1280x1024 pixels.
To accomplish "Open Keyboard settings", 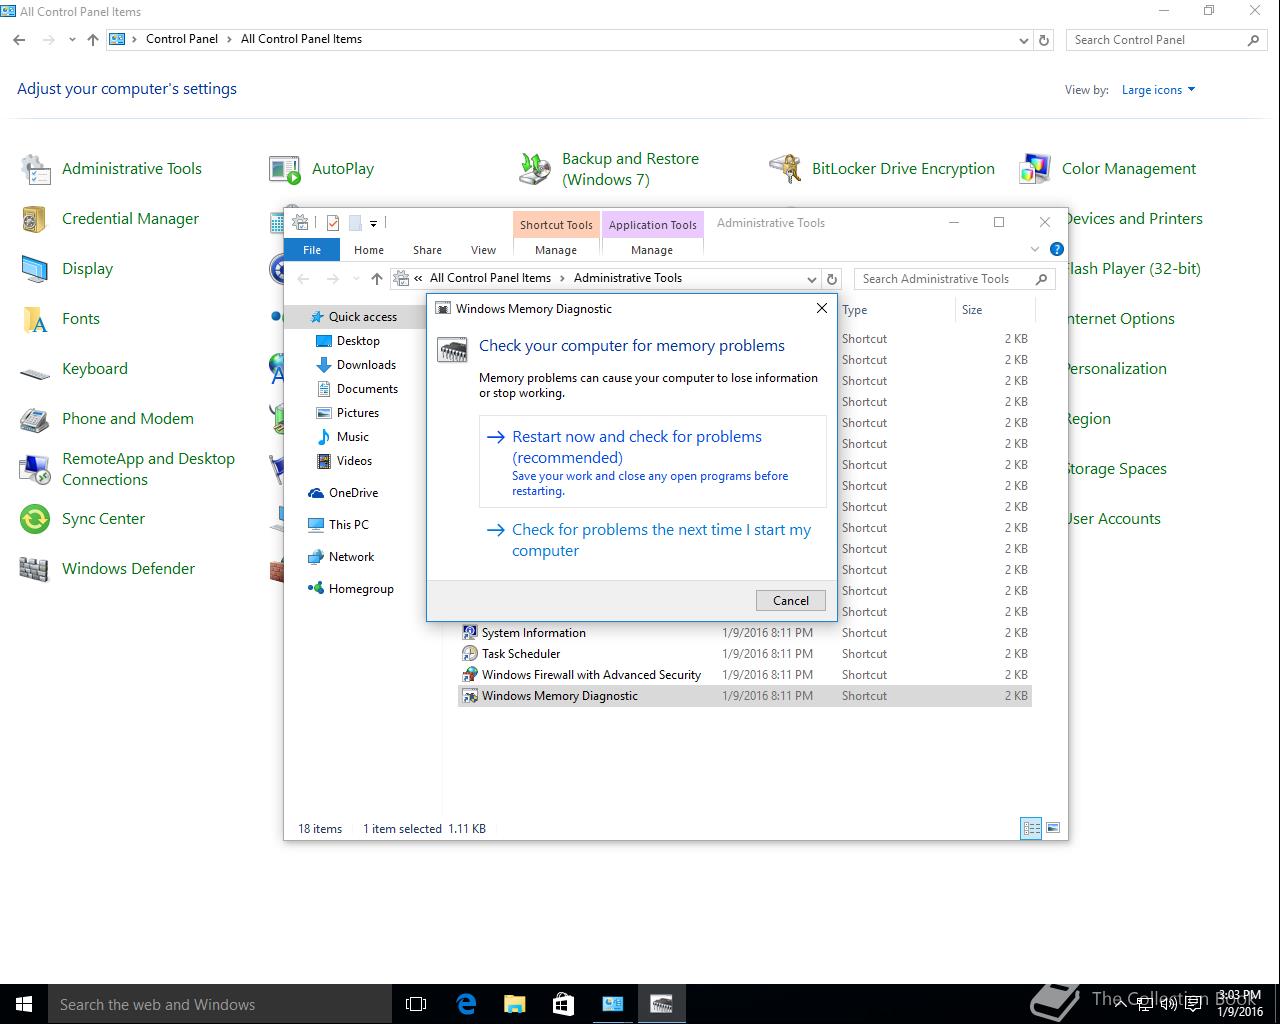I will [74, 369].
